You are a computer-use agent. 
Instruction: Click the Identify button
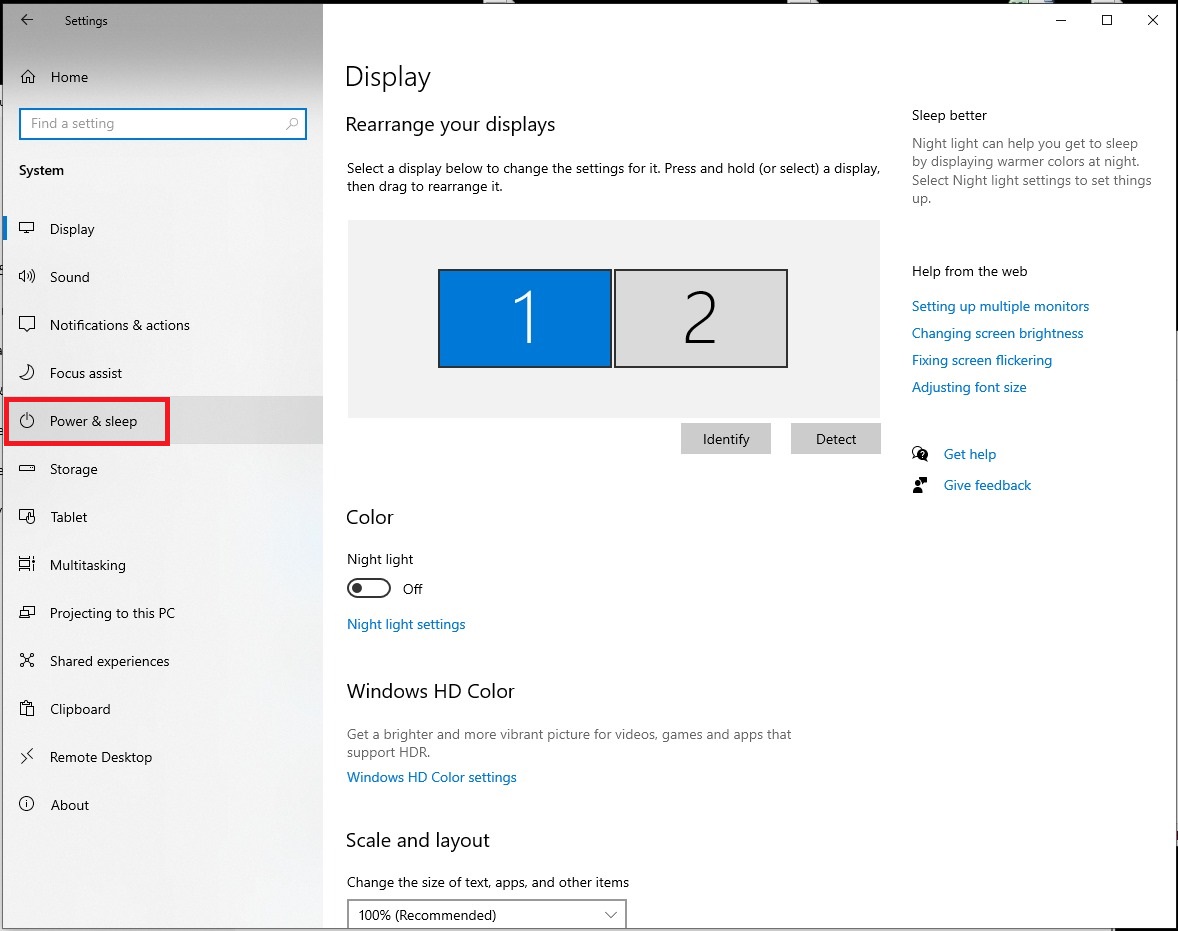coord(726,439)
